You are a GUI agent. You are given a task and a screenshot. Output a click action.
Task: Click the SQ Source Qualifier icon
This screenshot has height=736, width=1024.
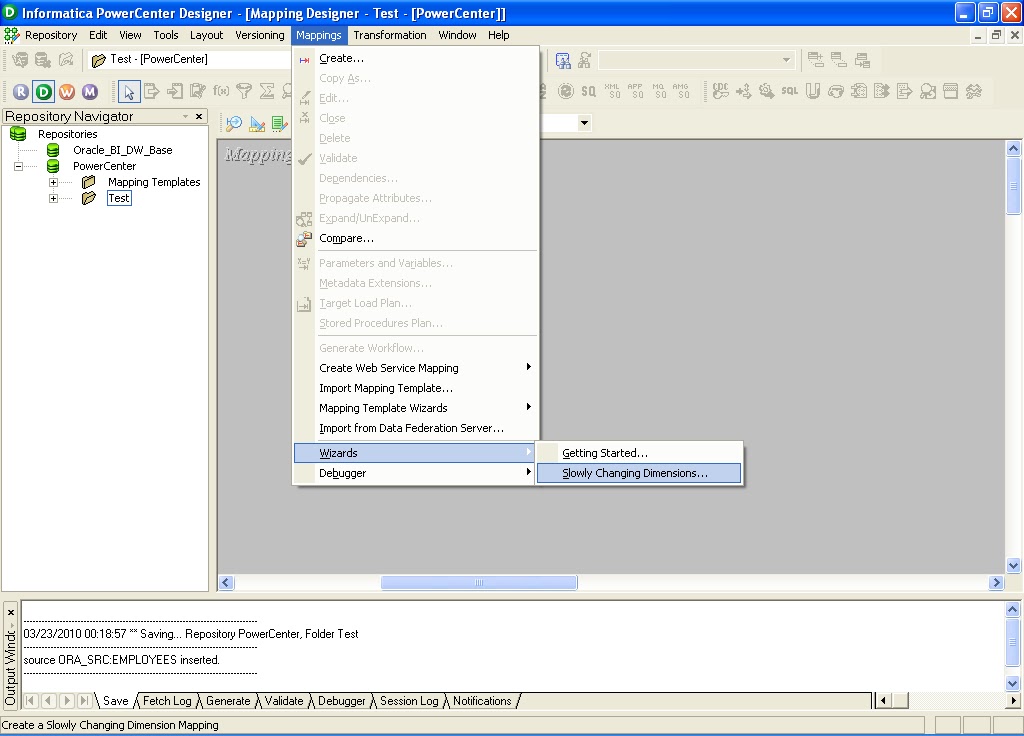588,91
